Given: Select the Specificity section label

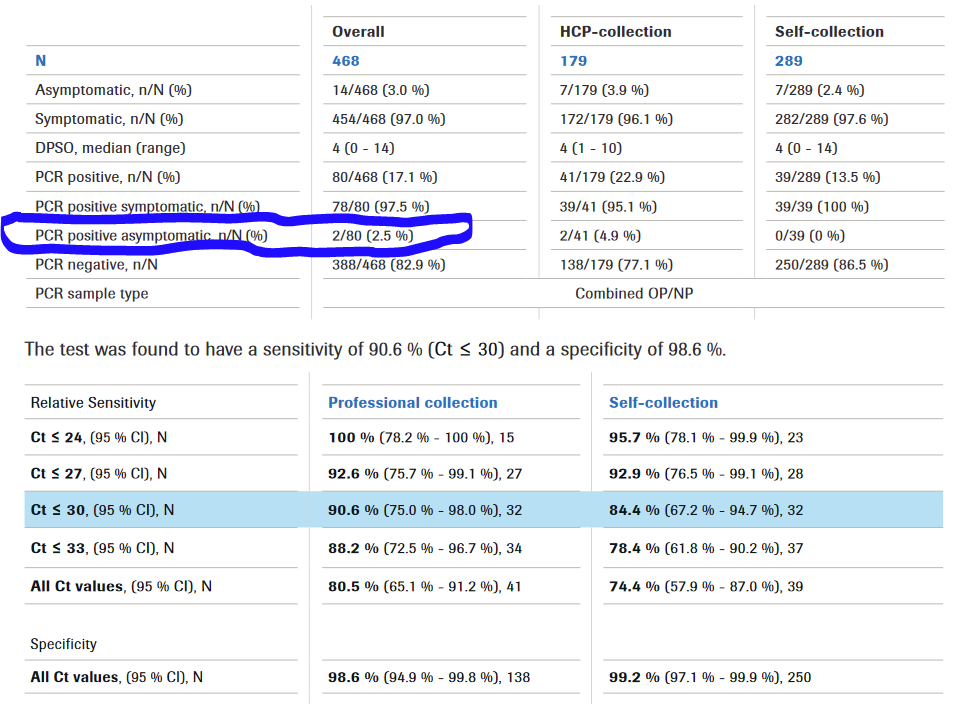Looking at the screenshot, I should (63, 645).
